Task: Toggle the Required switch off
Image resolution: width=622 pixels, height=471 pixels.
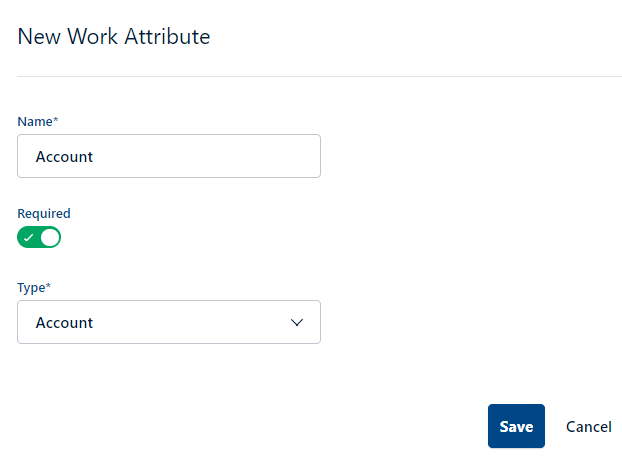Action: (39, 237)
